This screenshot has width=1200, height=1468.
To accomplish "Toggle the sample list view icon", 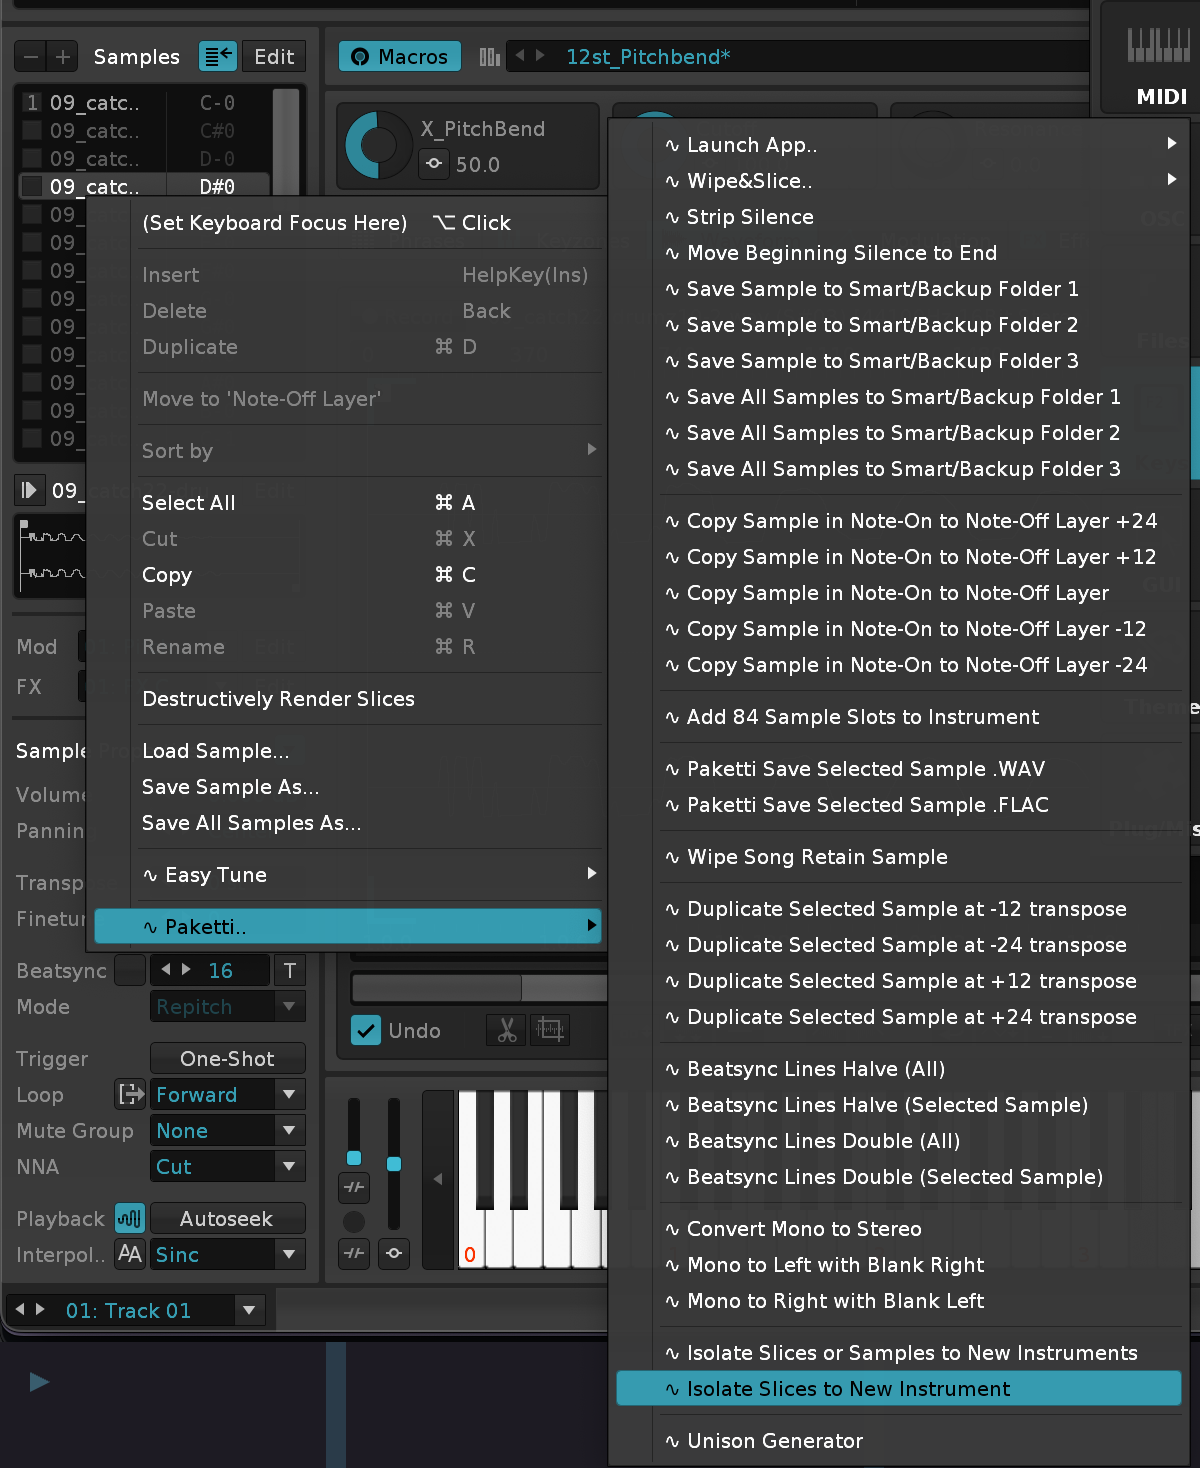I will [x=217, y=57].
